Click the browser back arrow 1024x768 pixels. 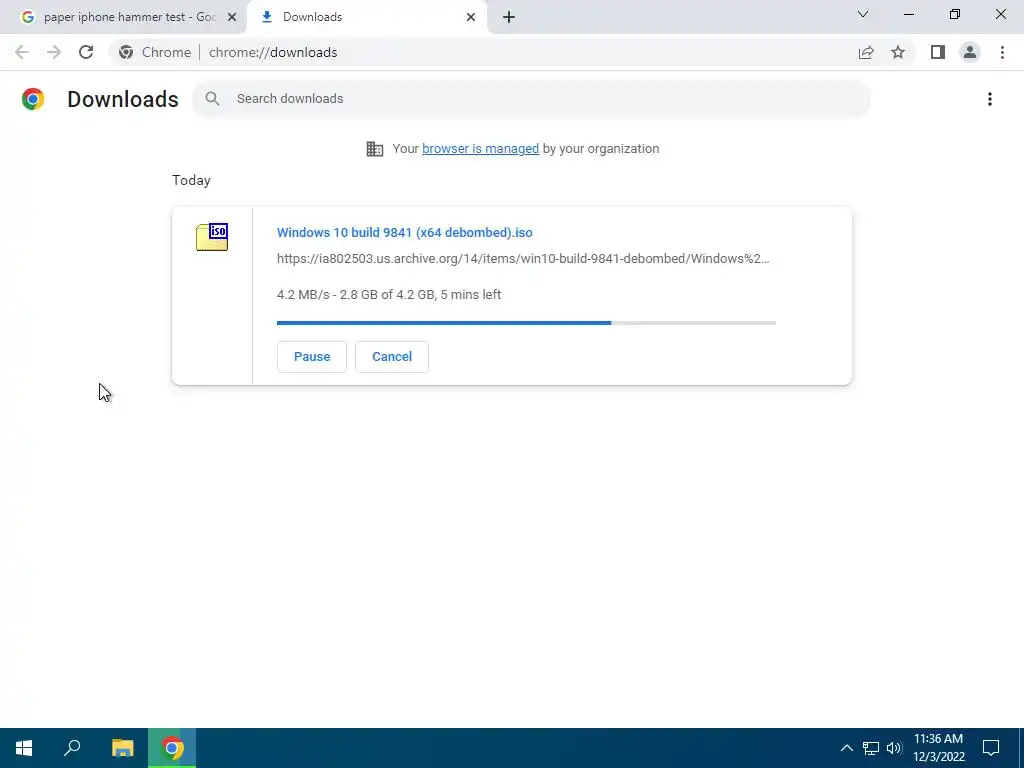22,52
